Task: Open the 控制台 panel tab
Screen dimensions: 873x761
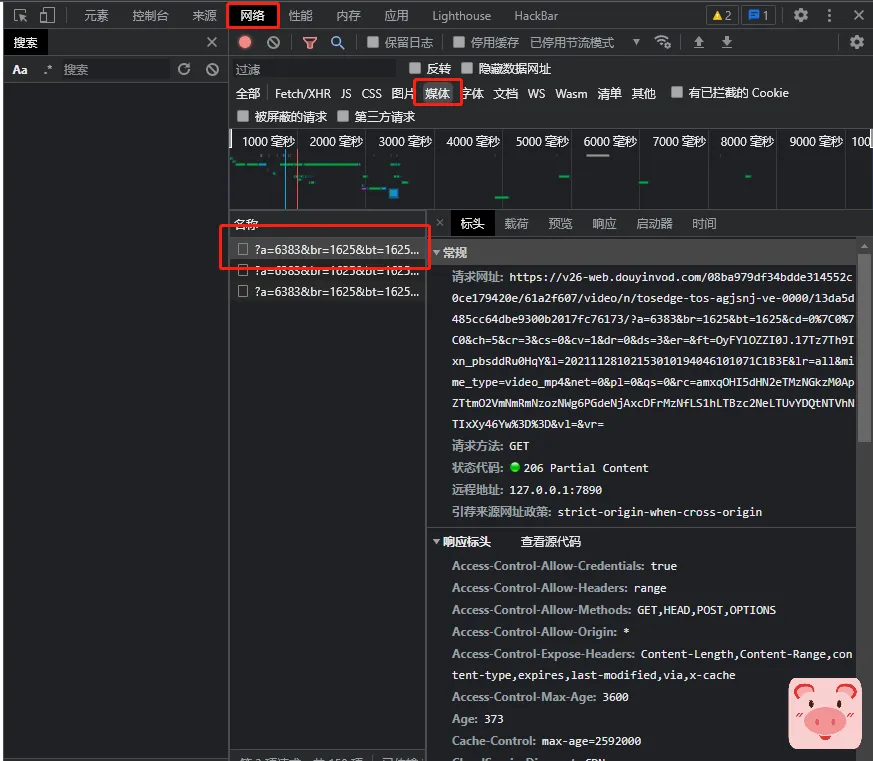Action: click(150, 16)
